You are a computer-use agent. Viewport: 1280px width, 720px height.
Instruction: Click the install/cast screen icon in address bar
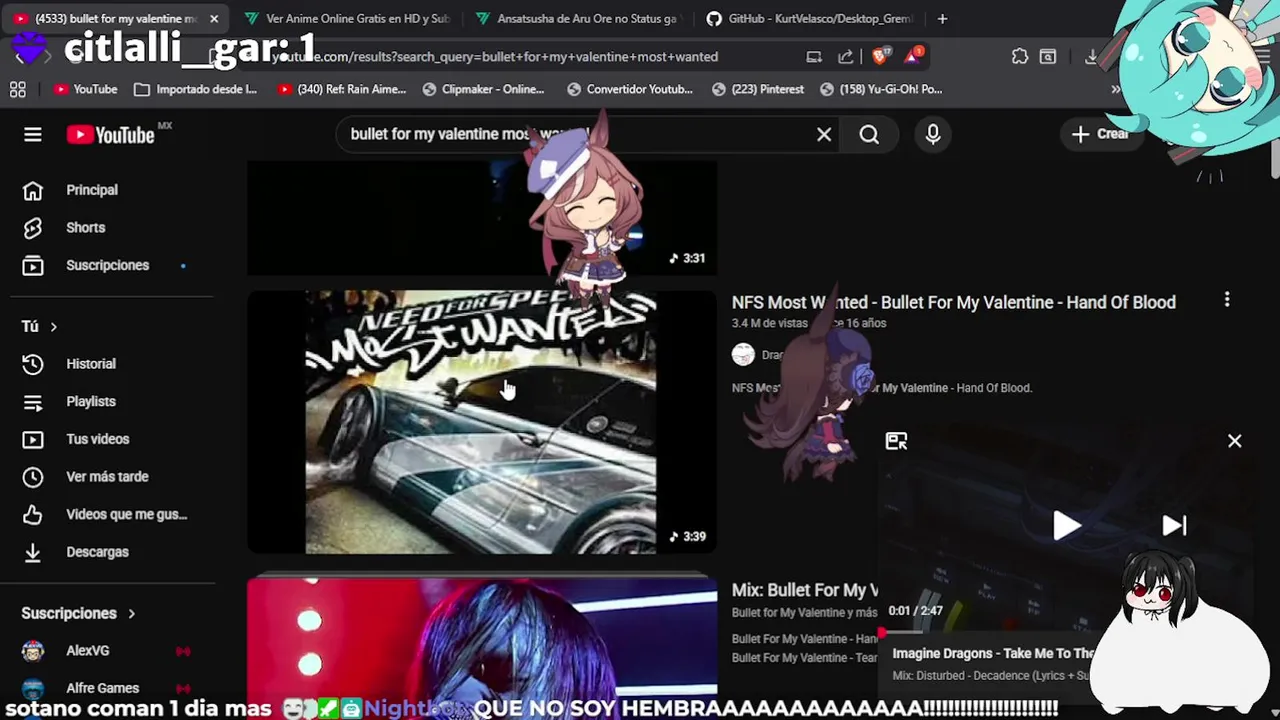(814, 57)
